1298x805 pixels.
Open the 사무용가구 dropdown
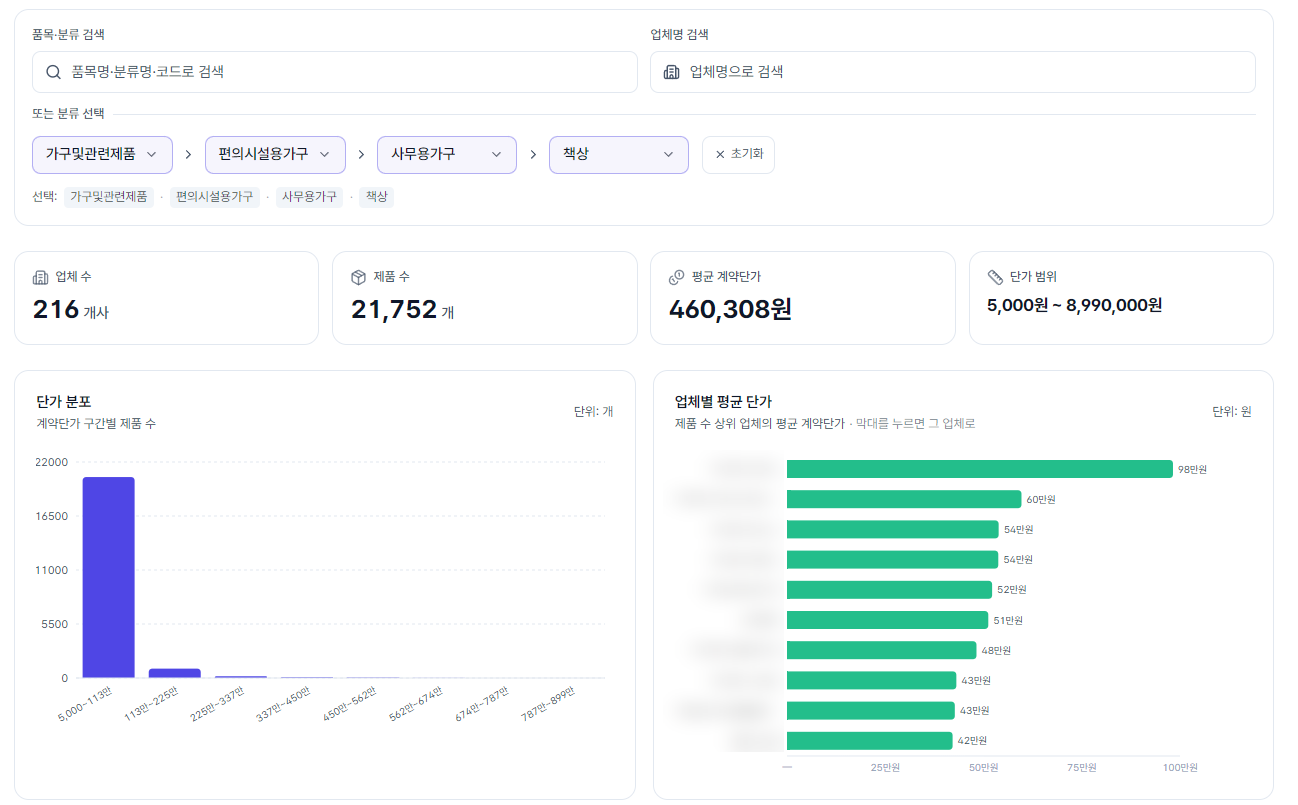[x=447, y=155]
